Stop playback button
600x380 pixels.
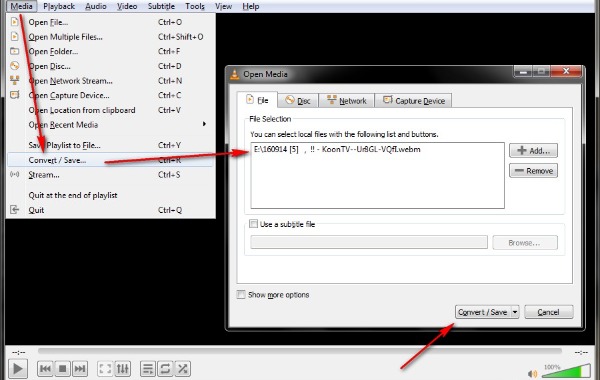pos(62,369)
